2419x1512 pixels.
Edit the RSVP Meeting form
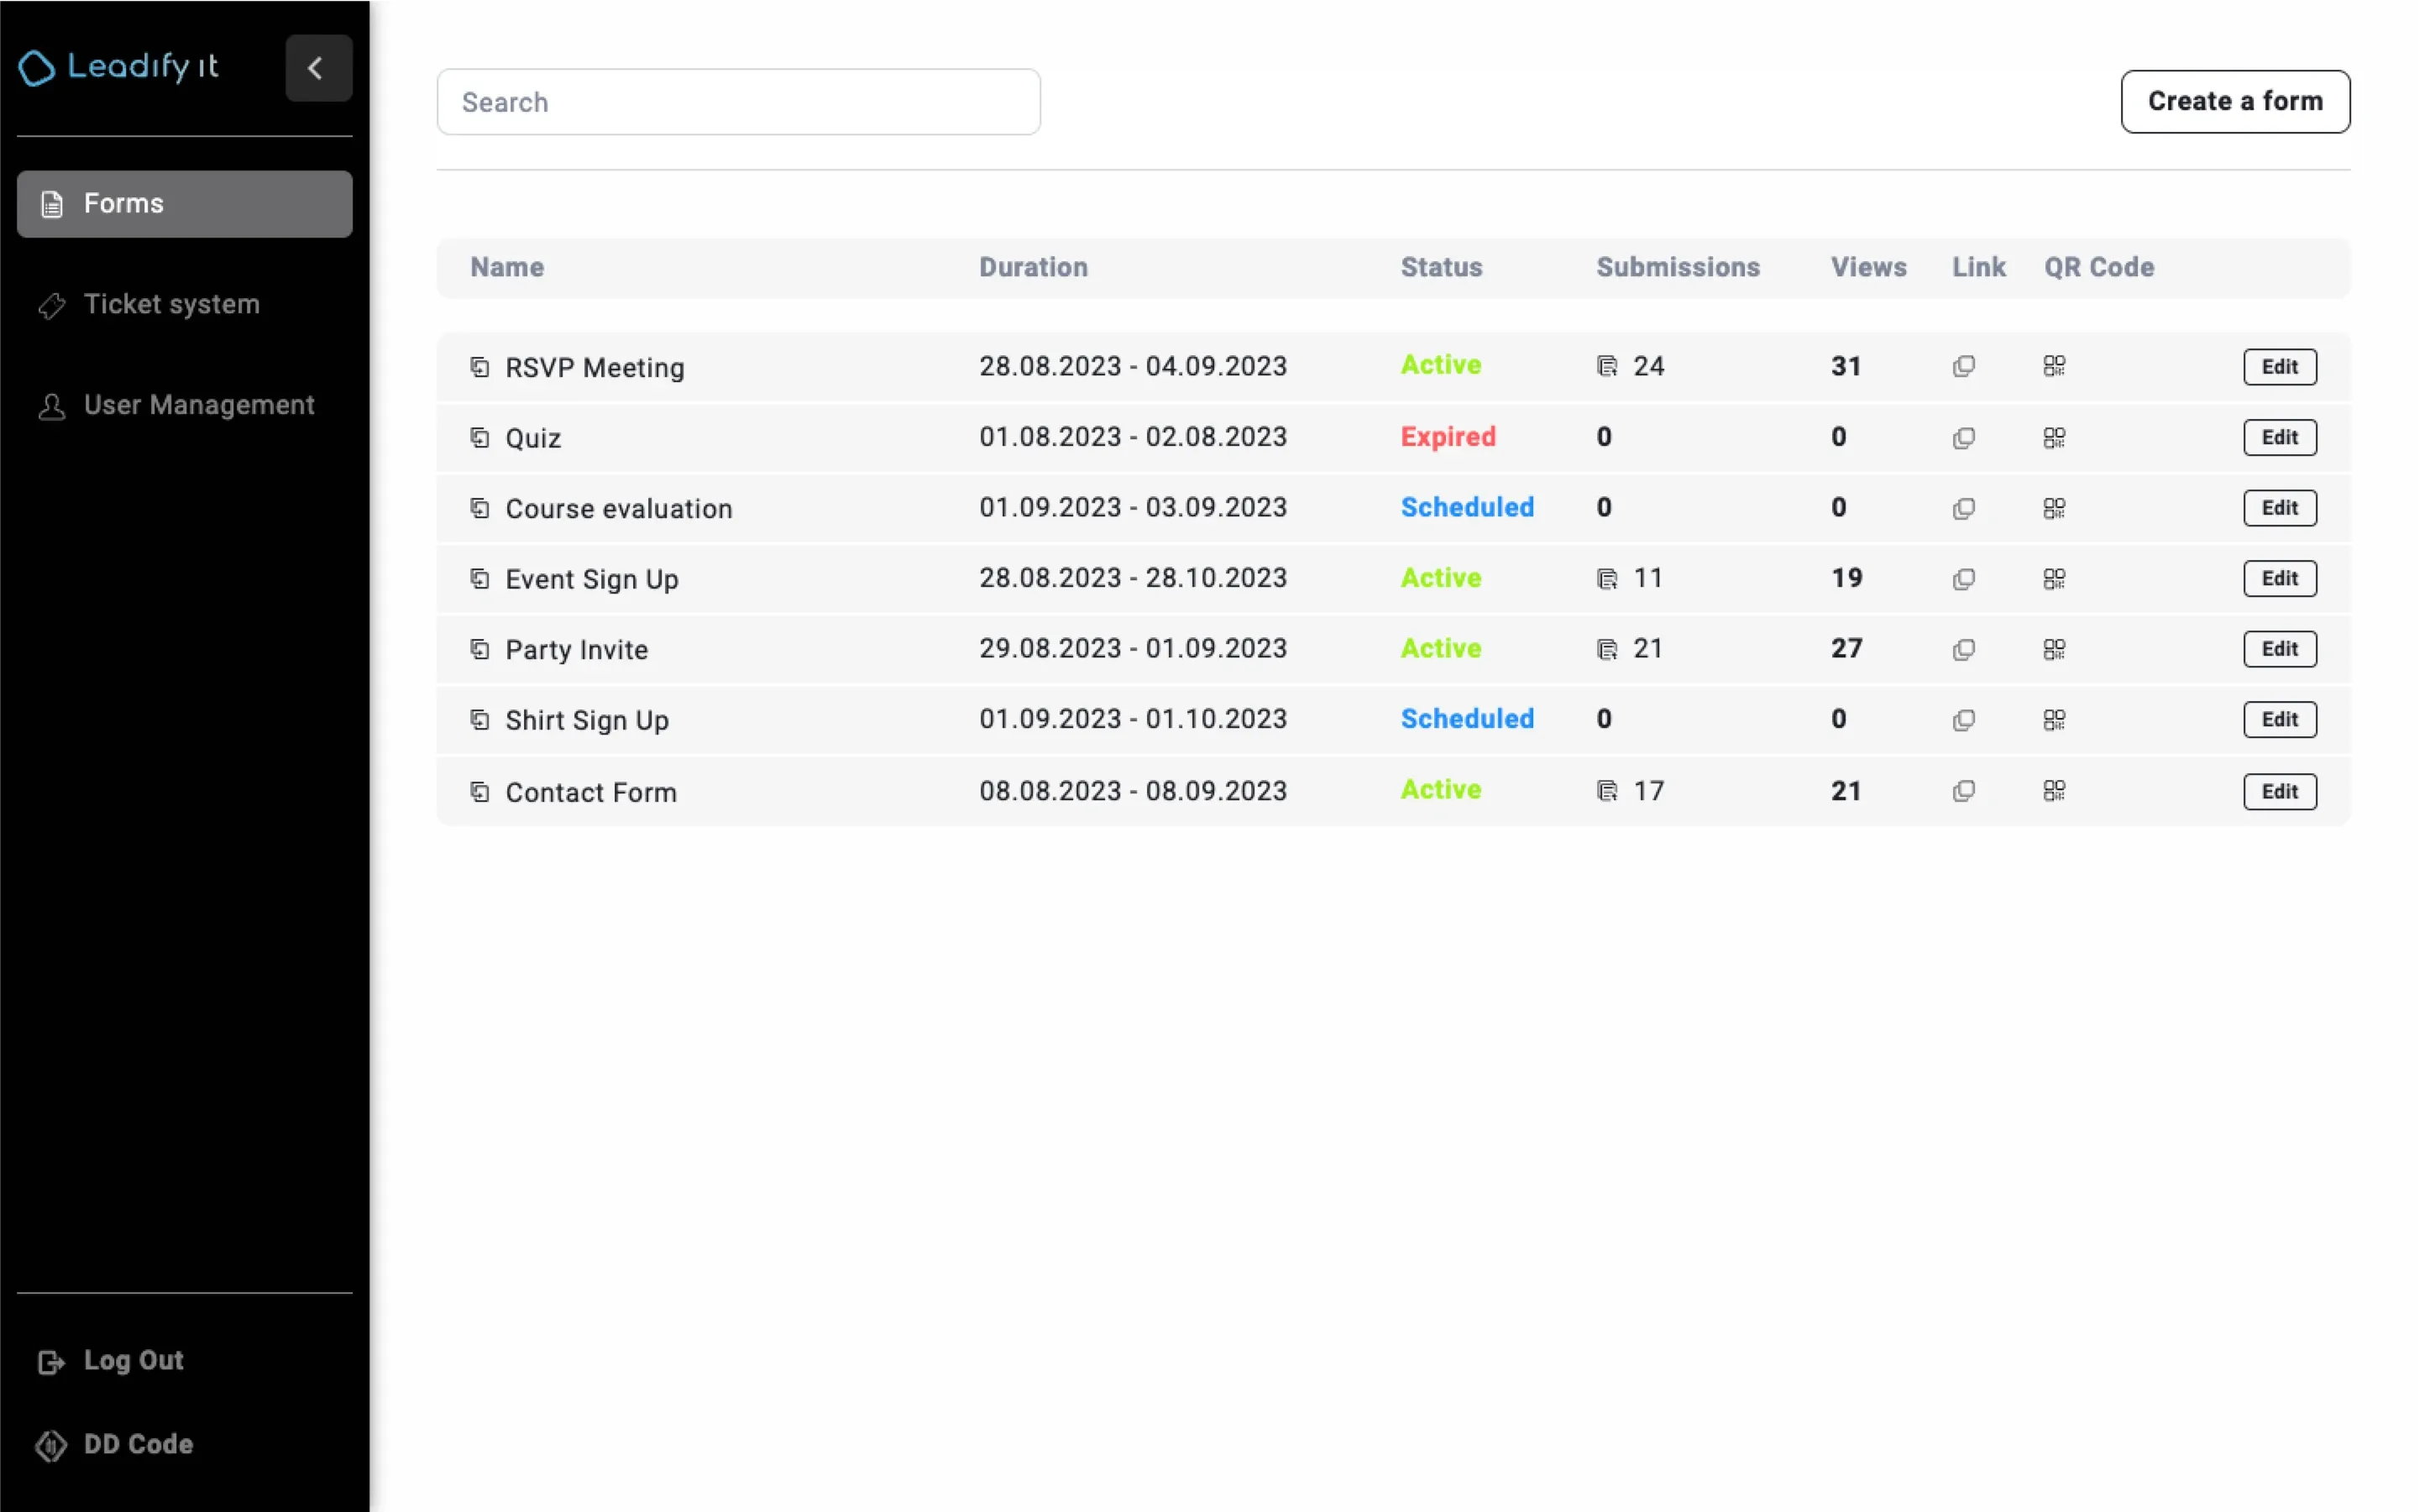coord(2280,366)
